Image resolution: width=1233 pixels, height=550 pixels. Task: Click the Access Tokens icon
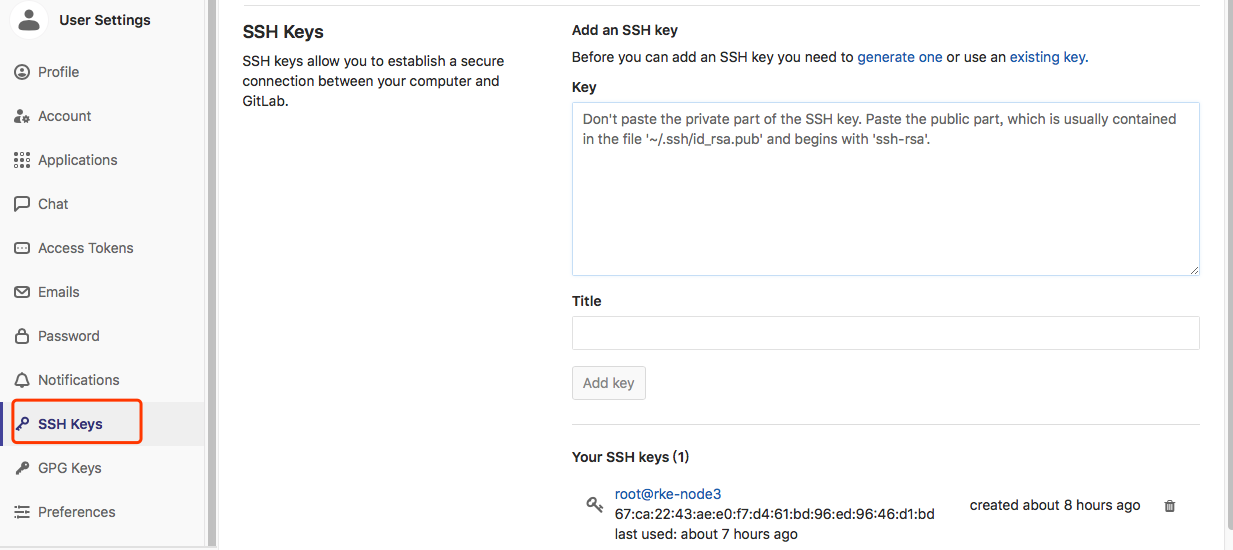pos(22,248)
